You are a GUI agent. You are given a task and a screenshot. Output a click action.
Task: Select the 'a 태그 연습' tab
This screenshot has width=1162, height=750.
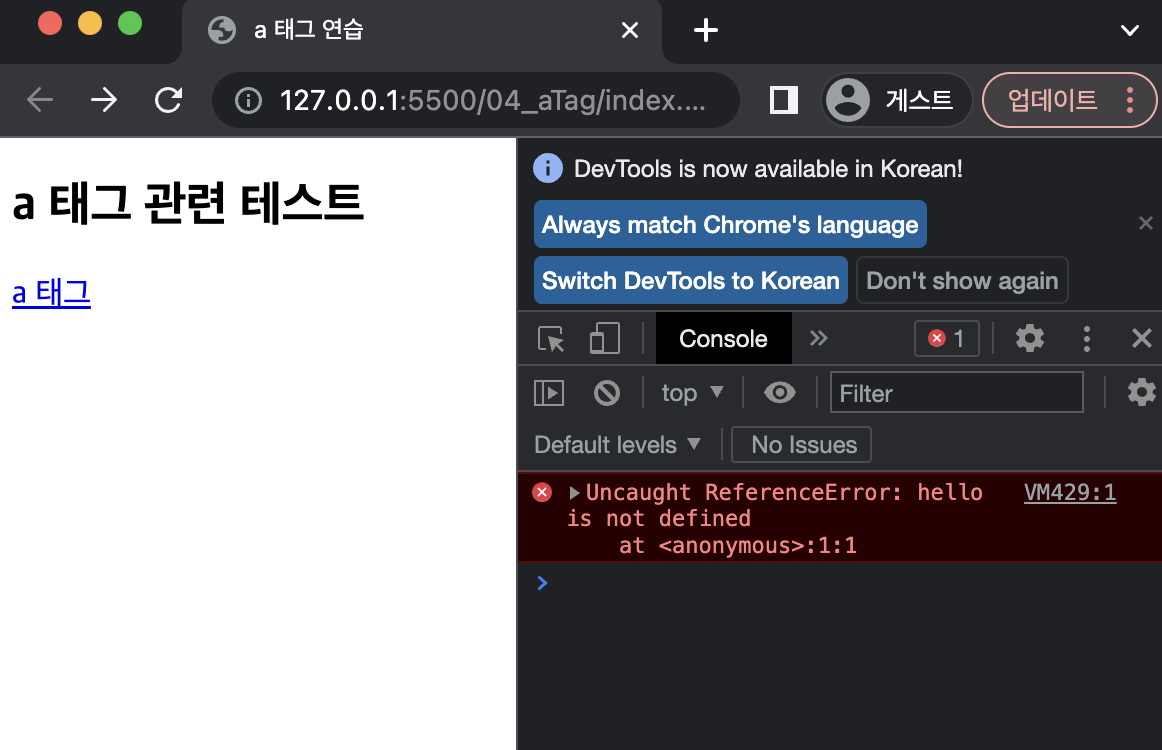(x=422, y=31)
